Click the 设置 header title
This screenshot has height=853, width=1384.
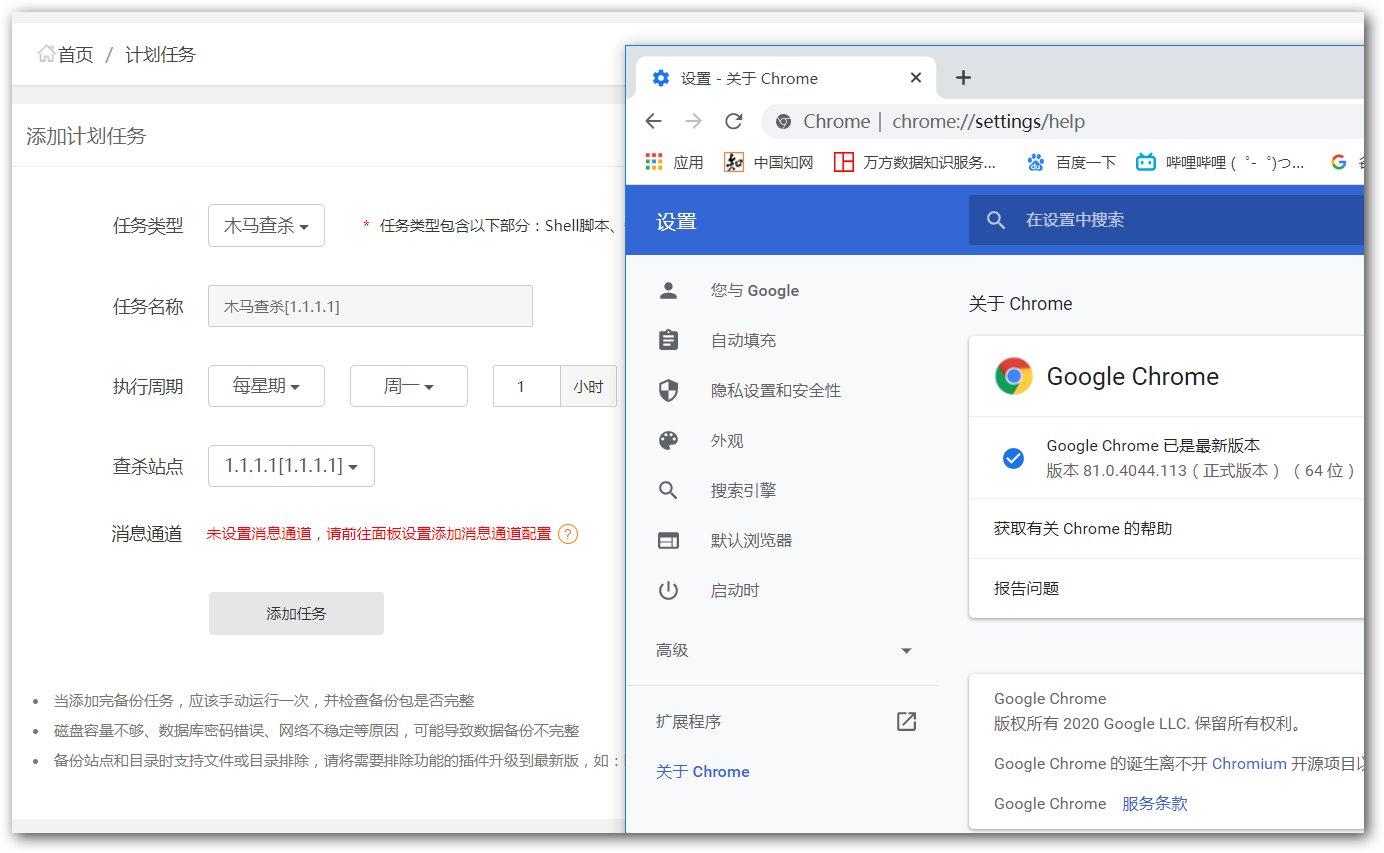point(676,222)
